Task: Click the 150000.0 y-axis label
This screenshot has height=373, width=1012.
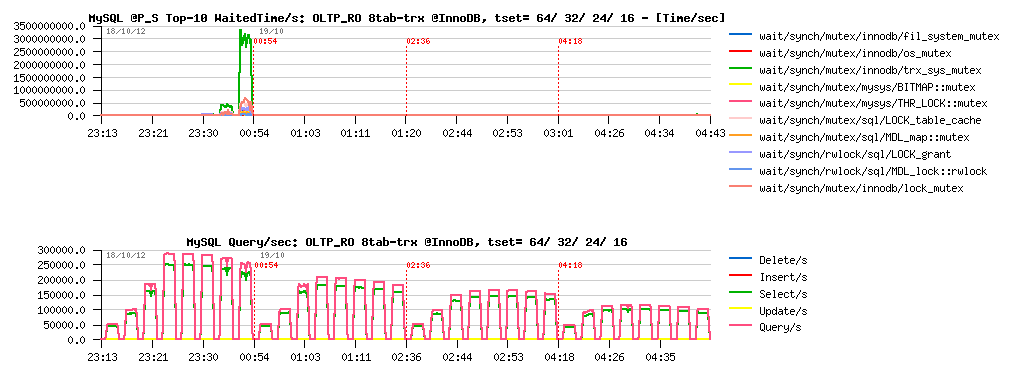Action: 61,295
